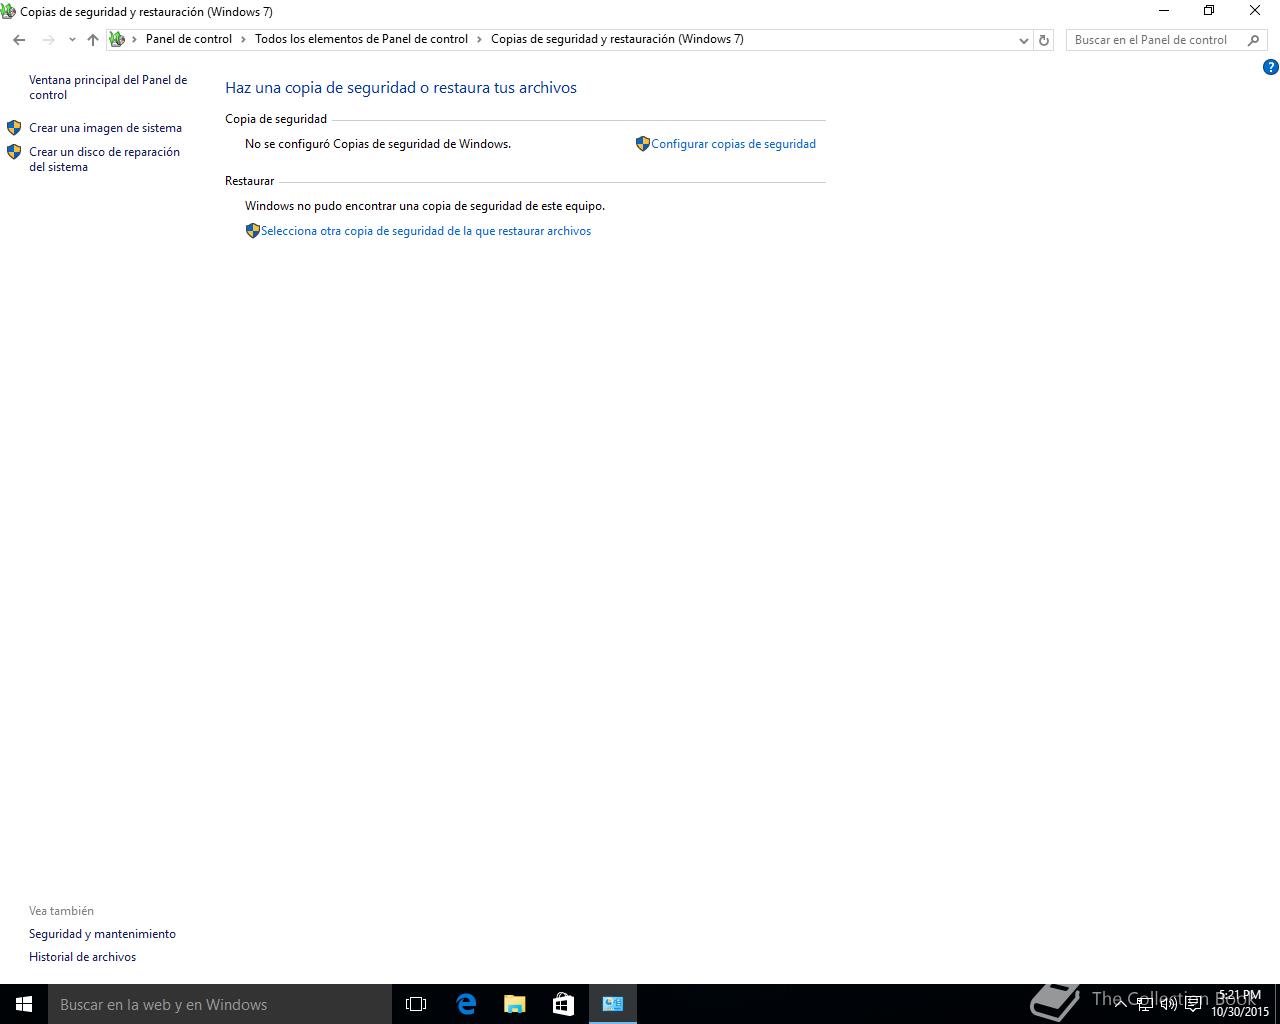Expand the chevron after Panel de control
Viewport: 1280px width, 1024px height.
[243, 39]
